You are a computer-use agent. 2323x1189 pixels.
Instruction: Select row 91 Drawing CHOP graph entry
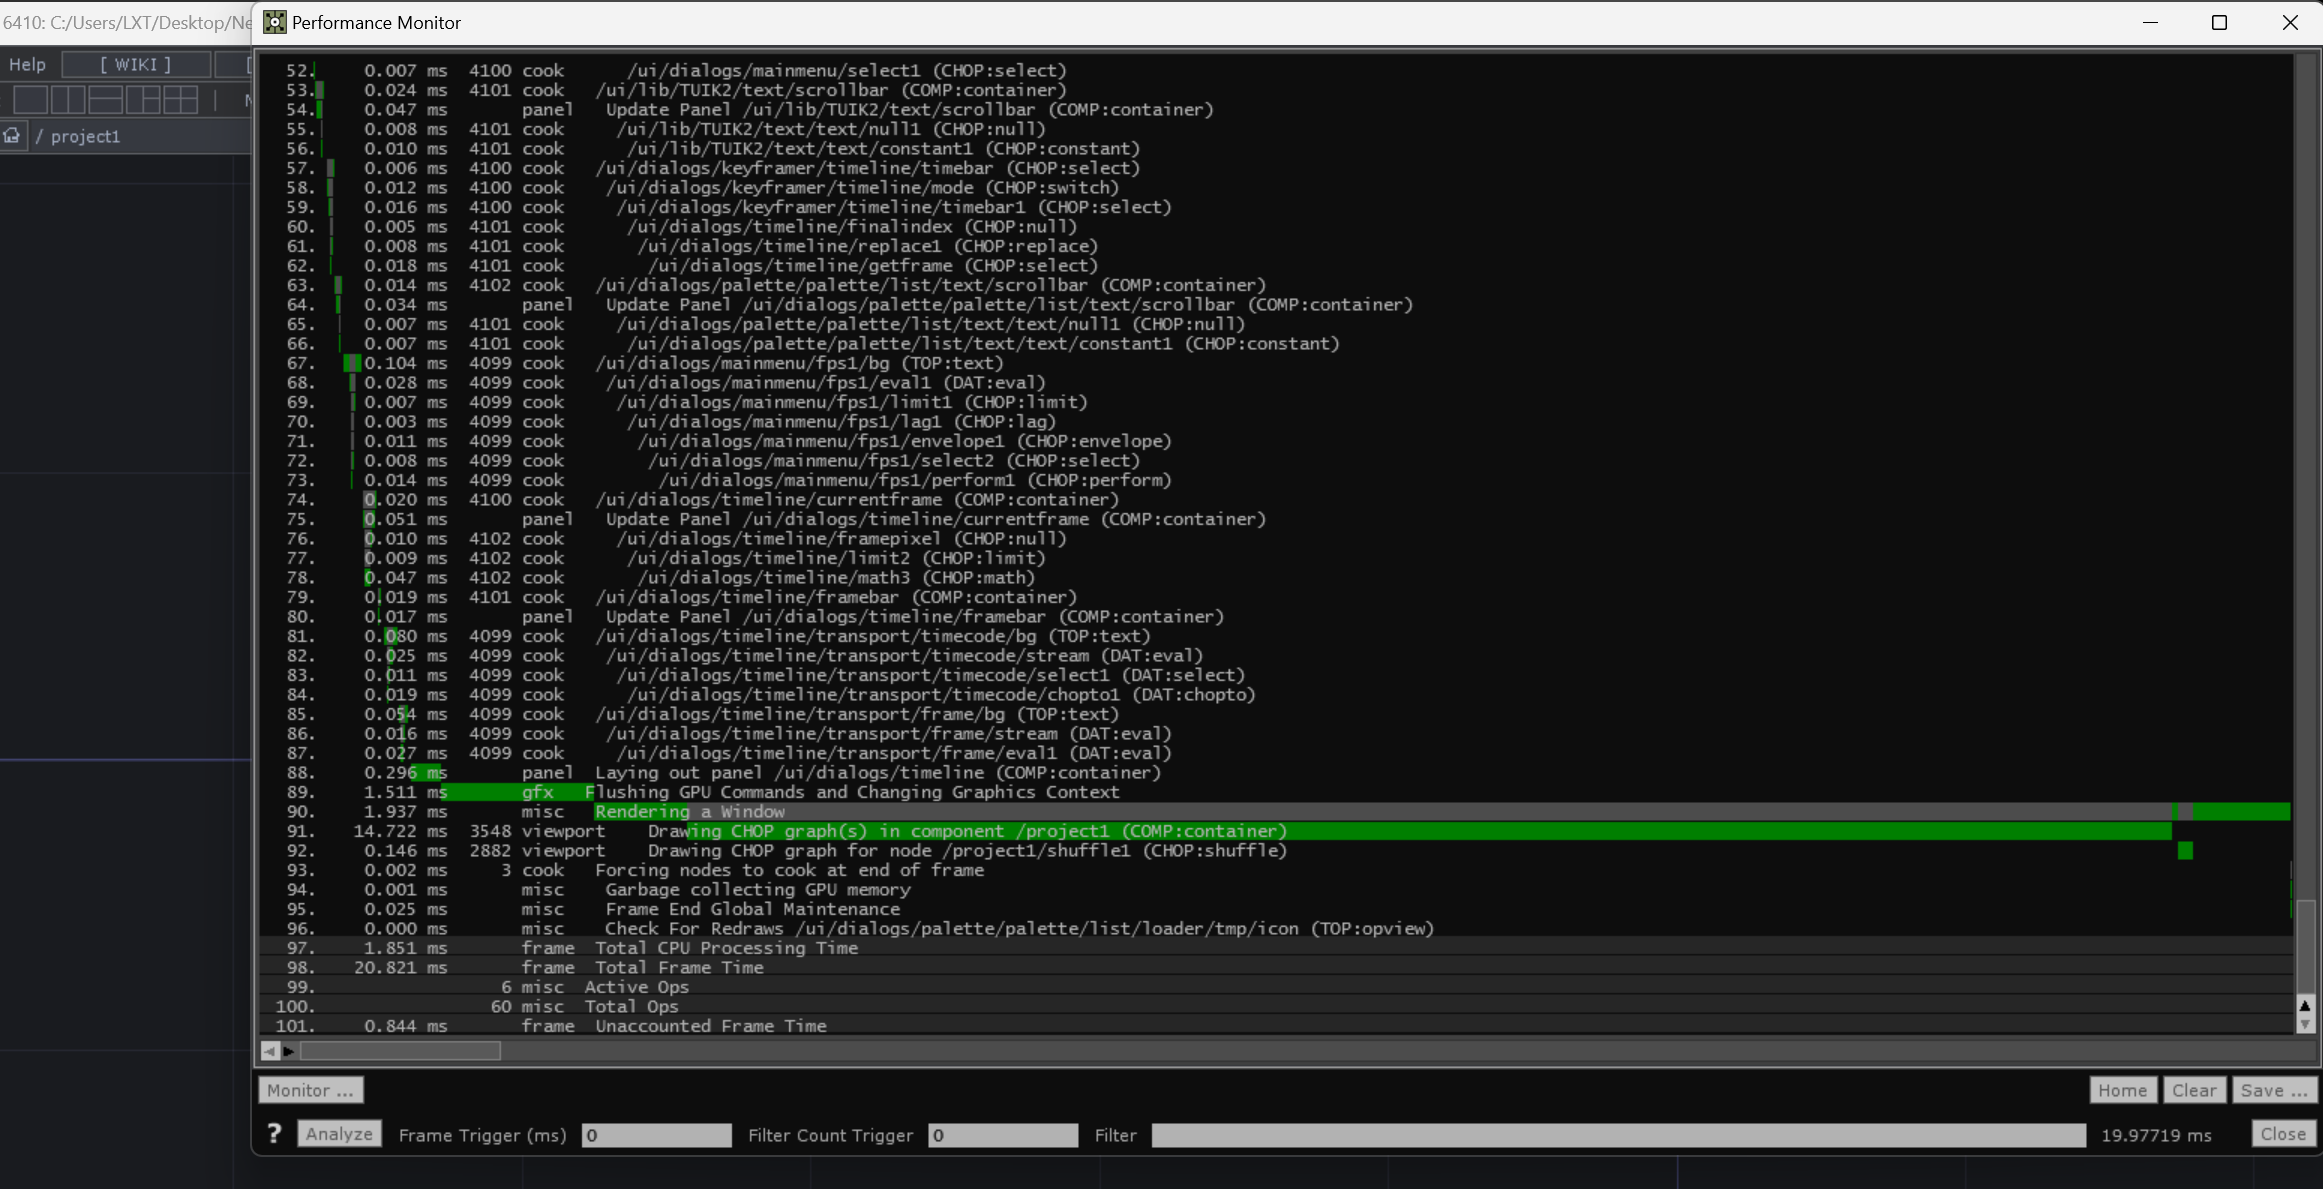(967, 831)
